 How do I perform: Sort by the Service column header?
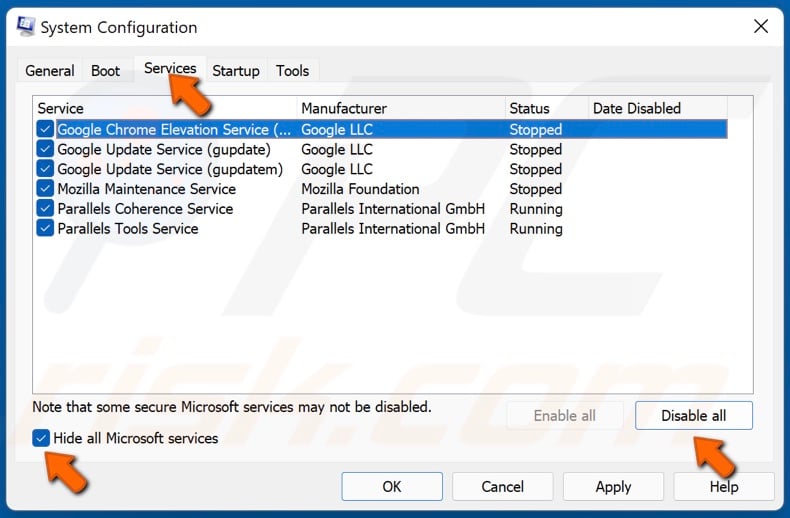[165, 108]
